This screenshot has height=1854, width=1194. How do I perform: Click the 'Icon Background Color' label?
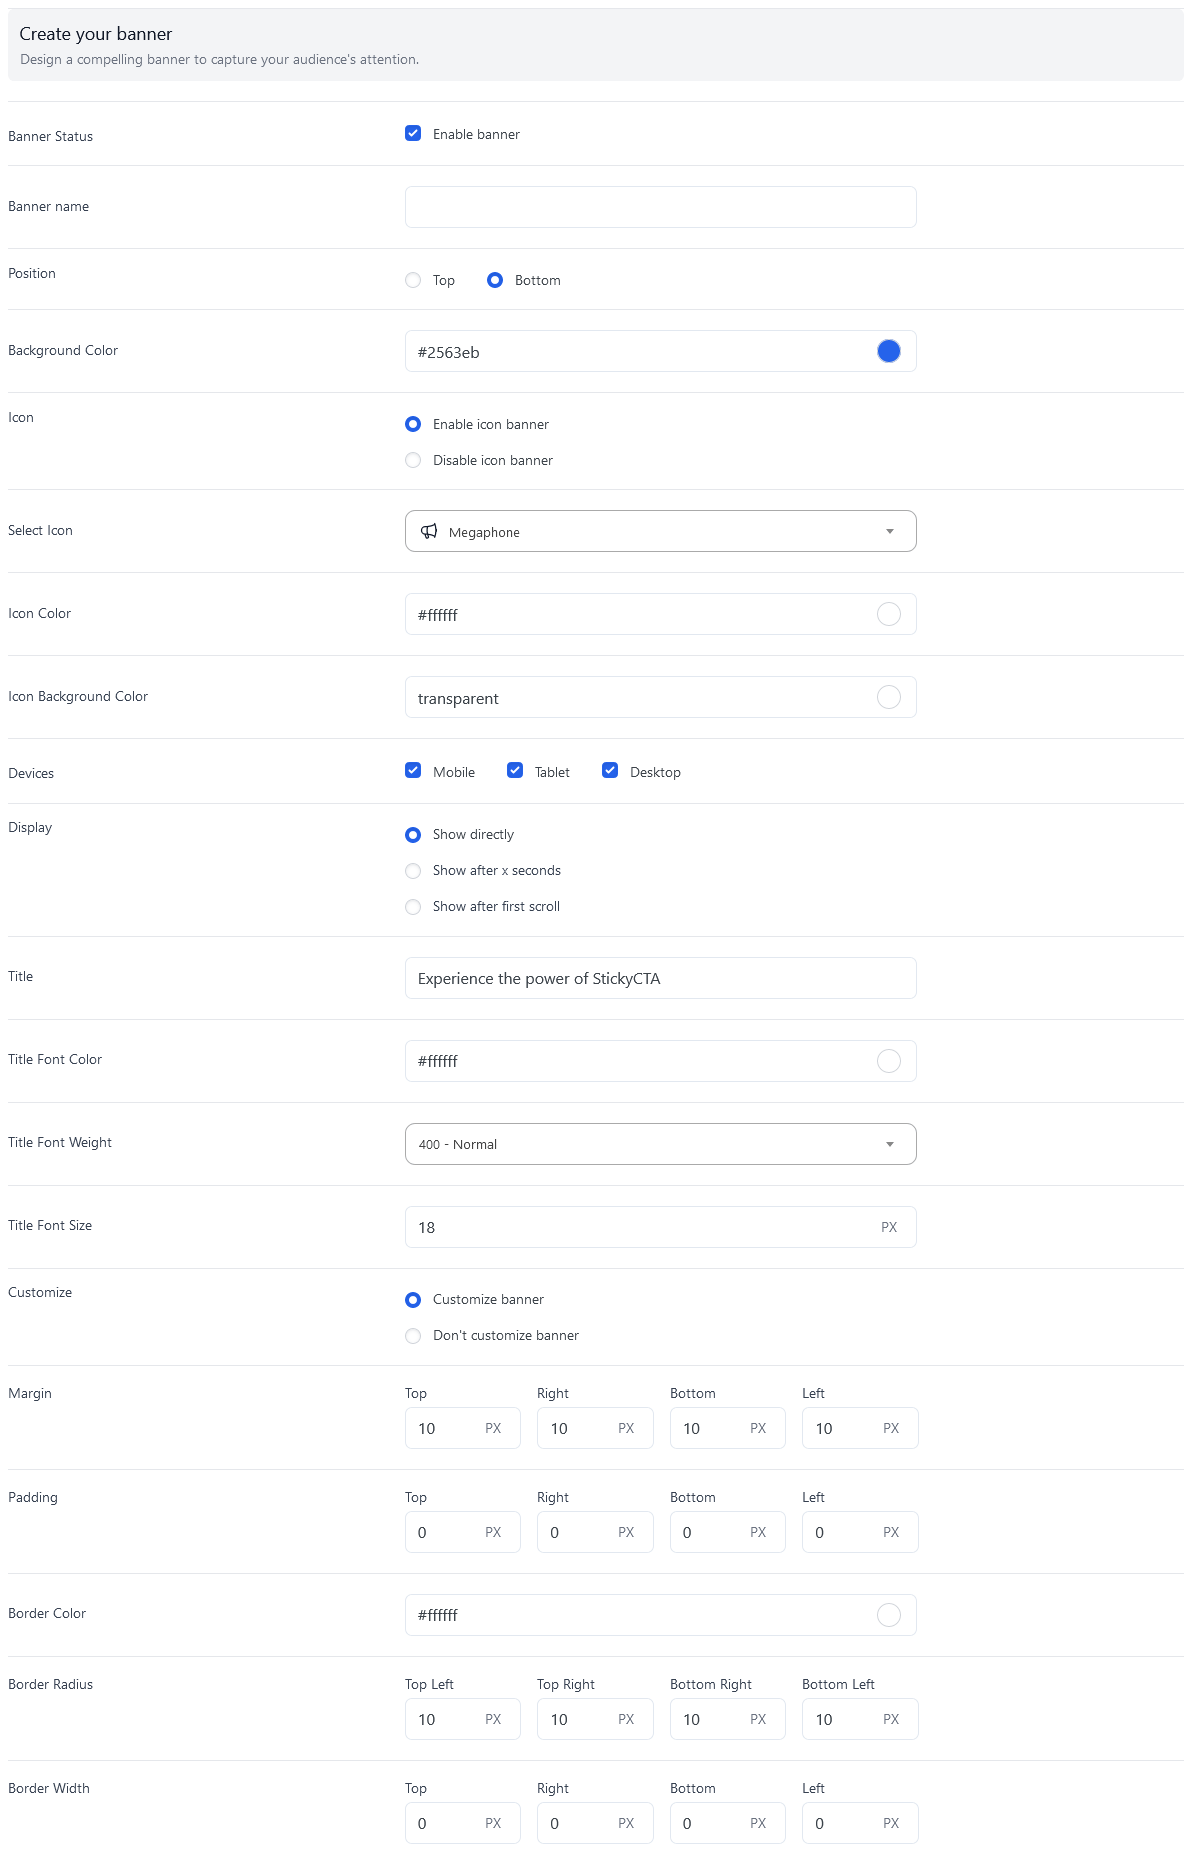pos(78,696)
